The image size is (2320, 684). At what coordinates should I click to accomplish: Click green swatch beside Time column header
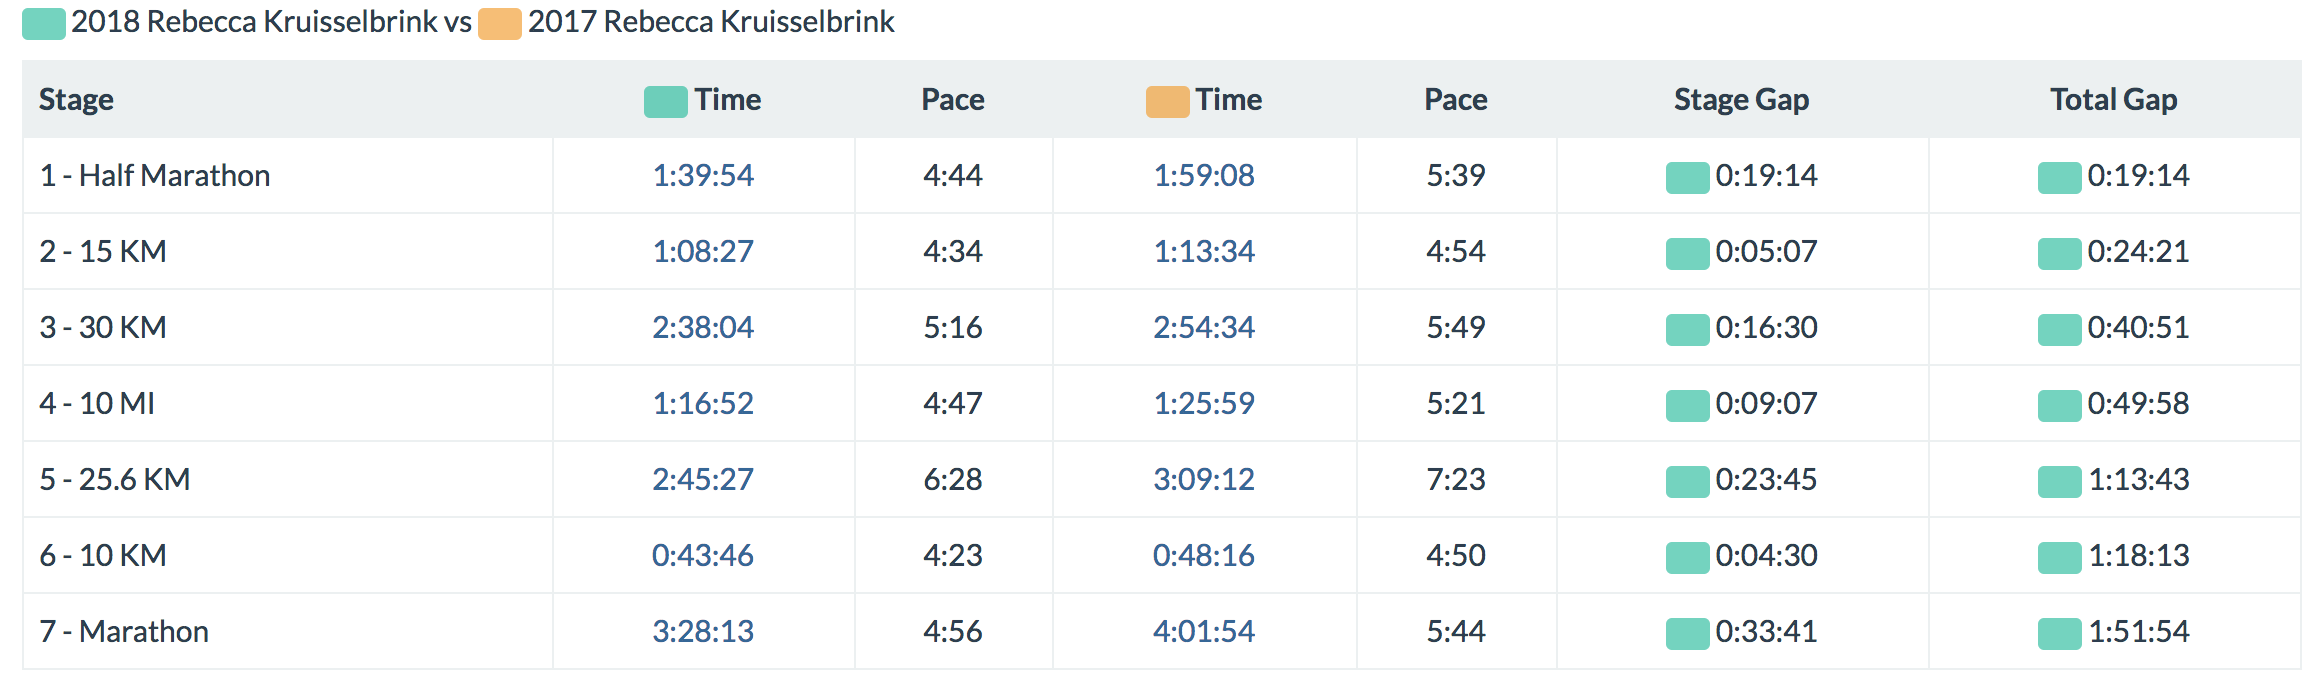(665, 101)
